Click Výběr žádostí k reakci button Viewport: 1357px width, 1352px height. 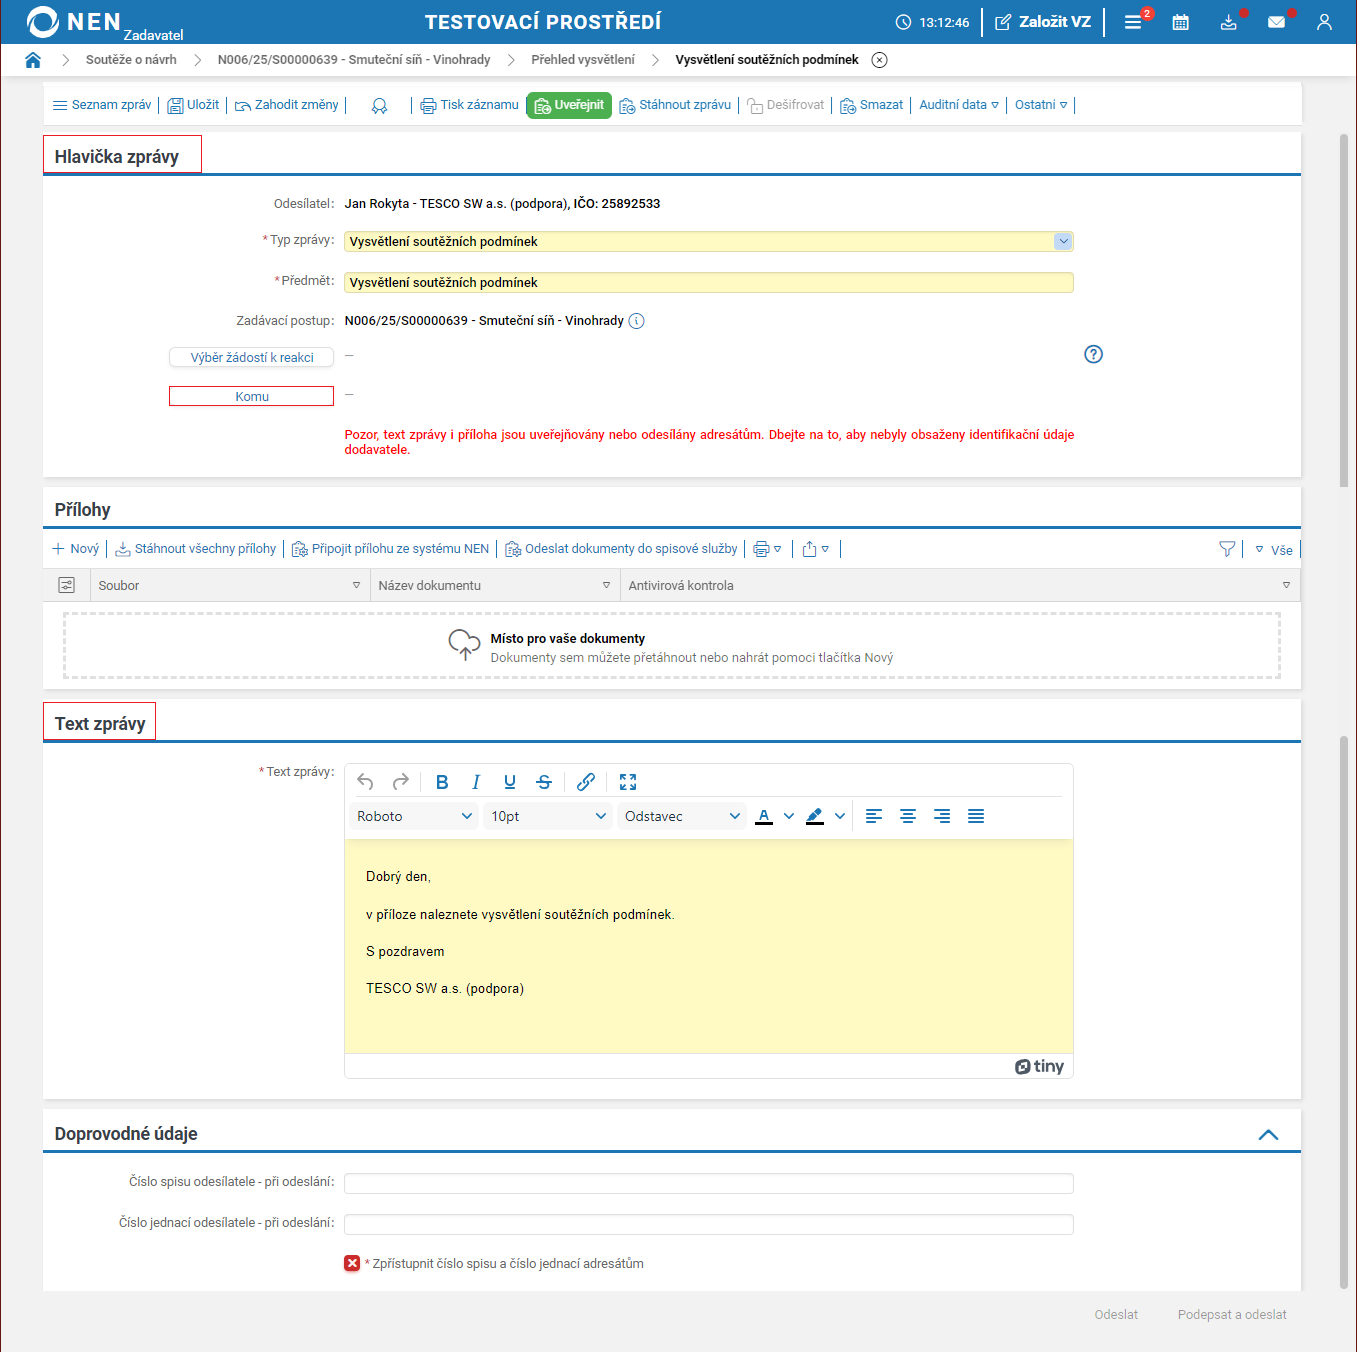[252, 357]
